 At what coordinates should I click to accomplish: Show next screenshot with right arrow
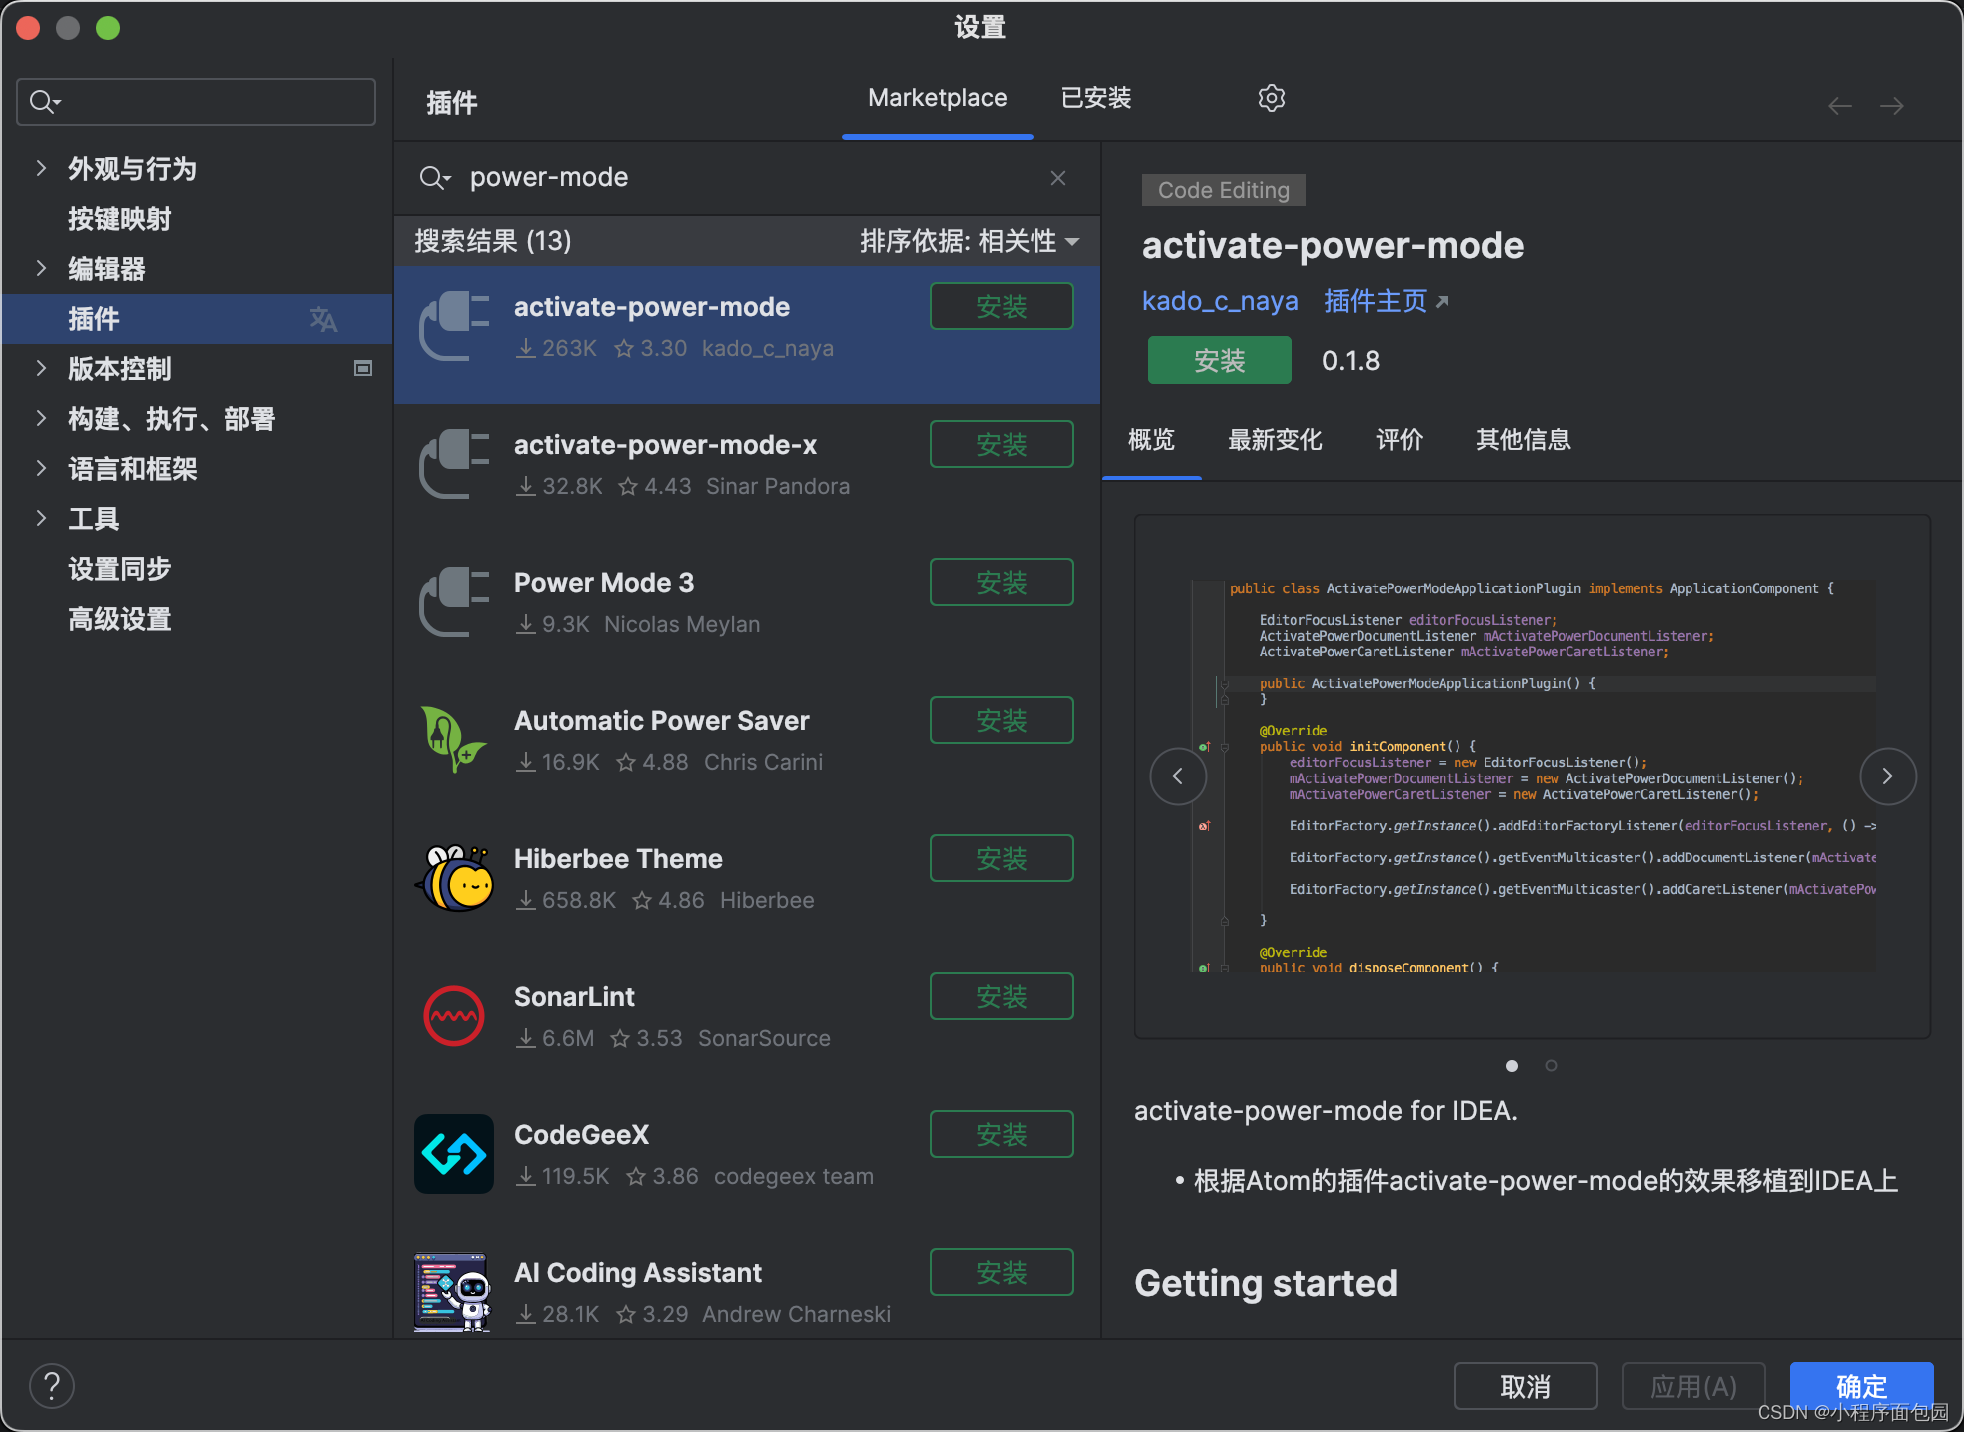coord(1887,776)
